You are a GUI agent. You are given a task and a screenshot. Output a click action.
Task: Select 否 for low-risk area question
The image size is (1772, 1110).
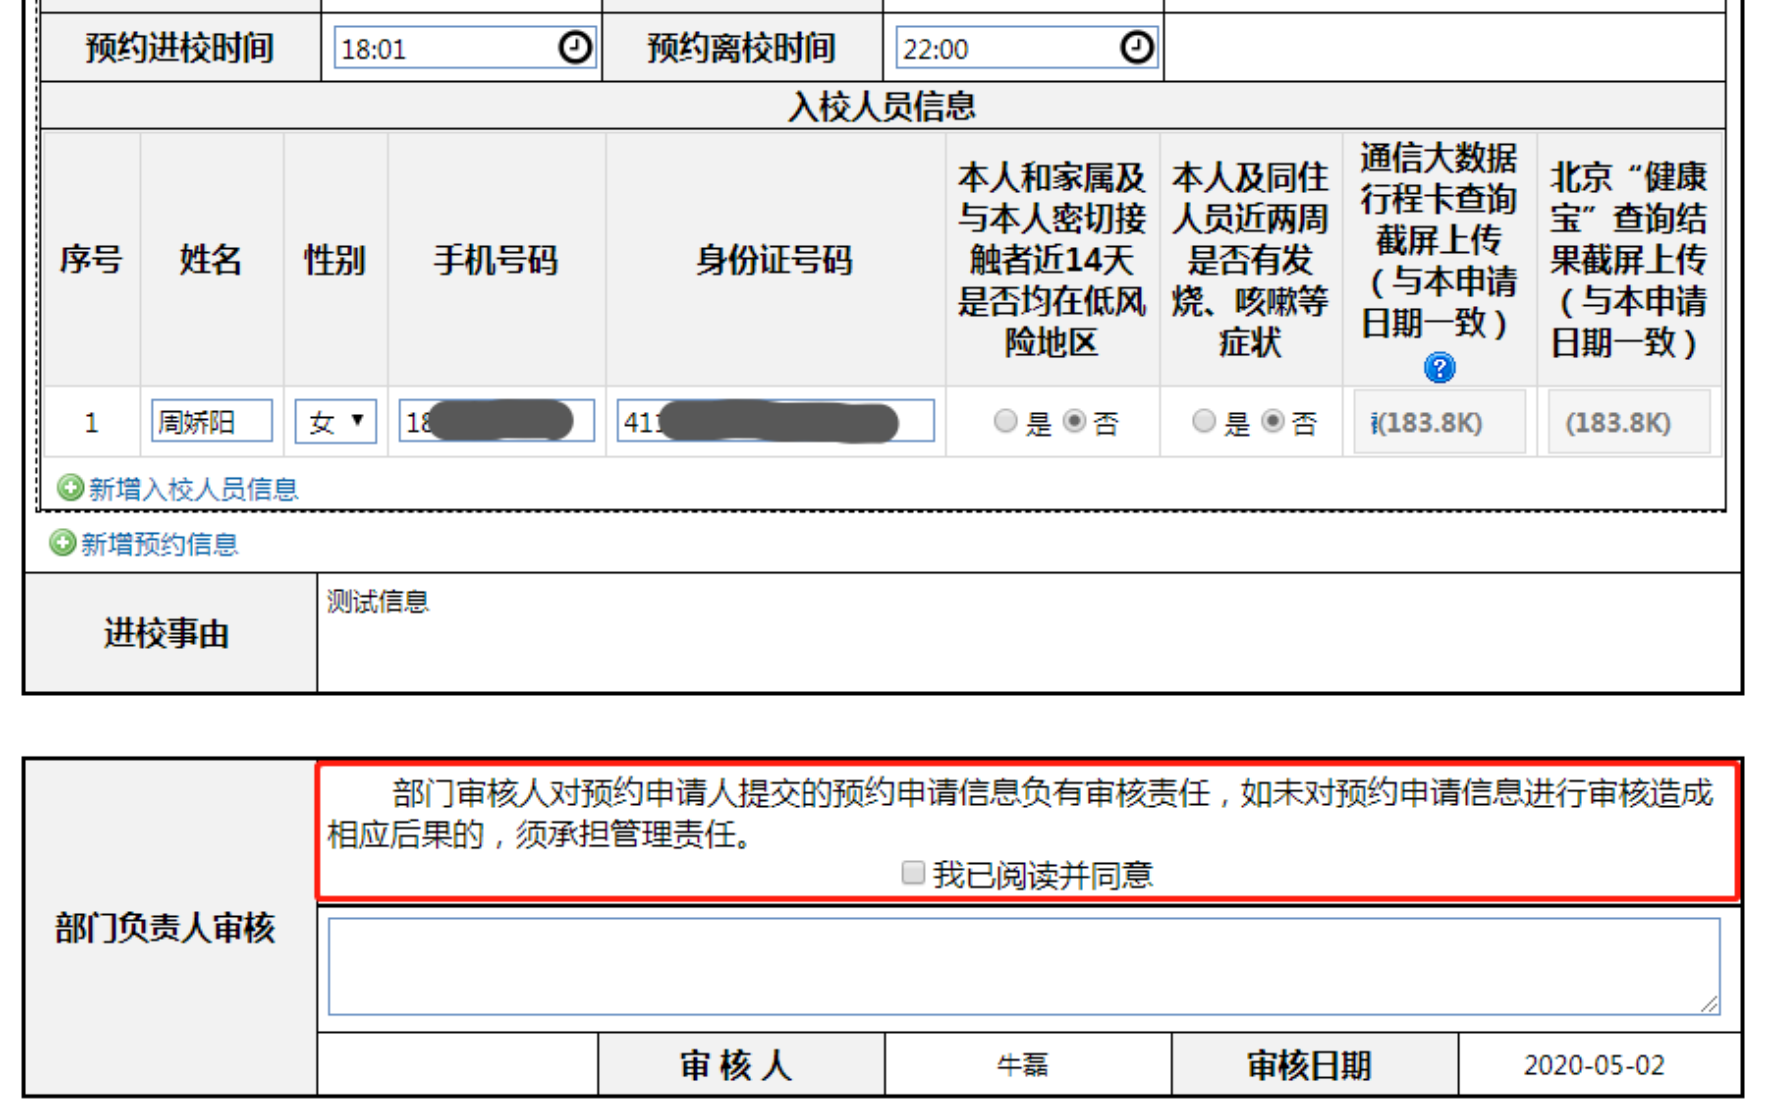pyautogui.click(x=1074, y=421)
